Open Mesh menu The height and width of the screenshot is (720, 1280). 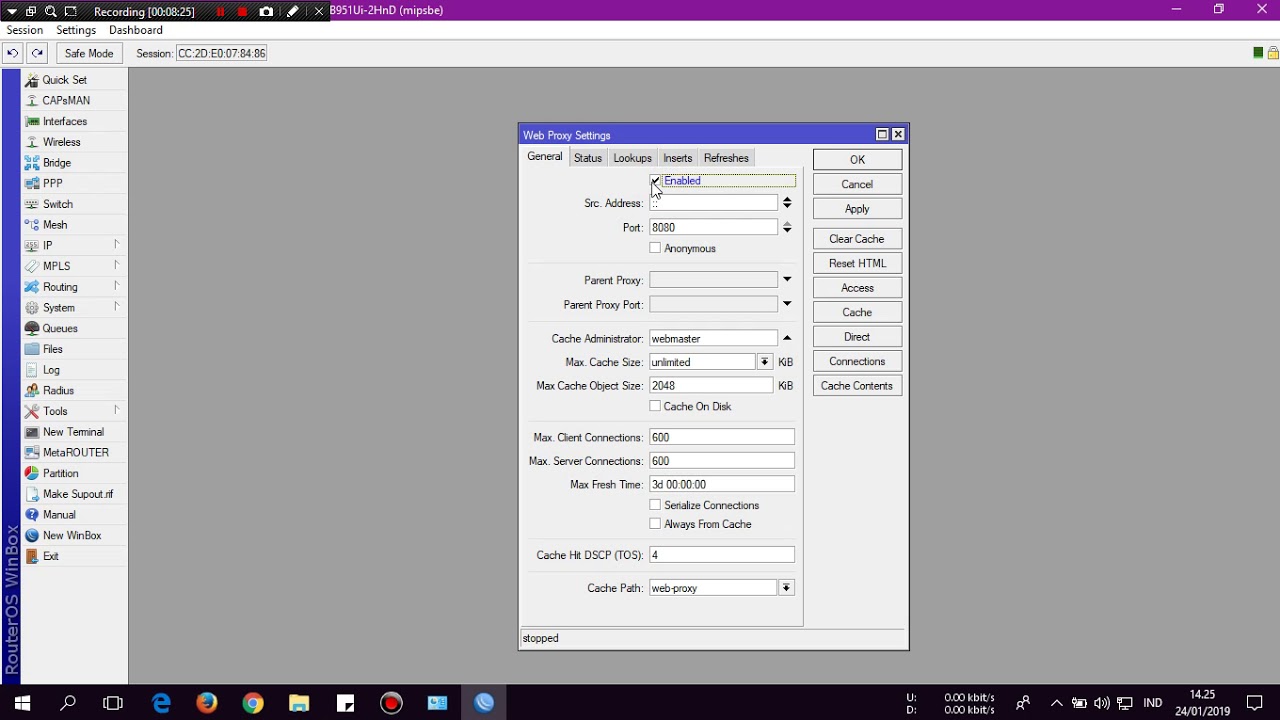point(55,225)
